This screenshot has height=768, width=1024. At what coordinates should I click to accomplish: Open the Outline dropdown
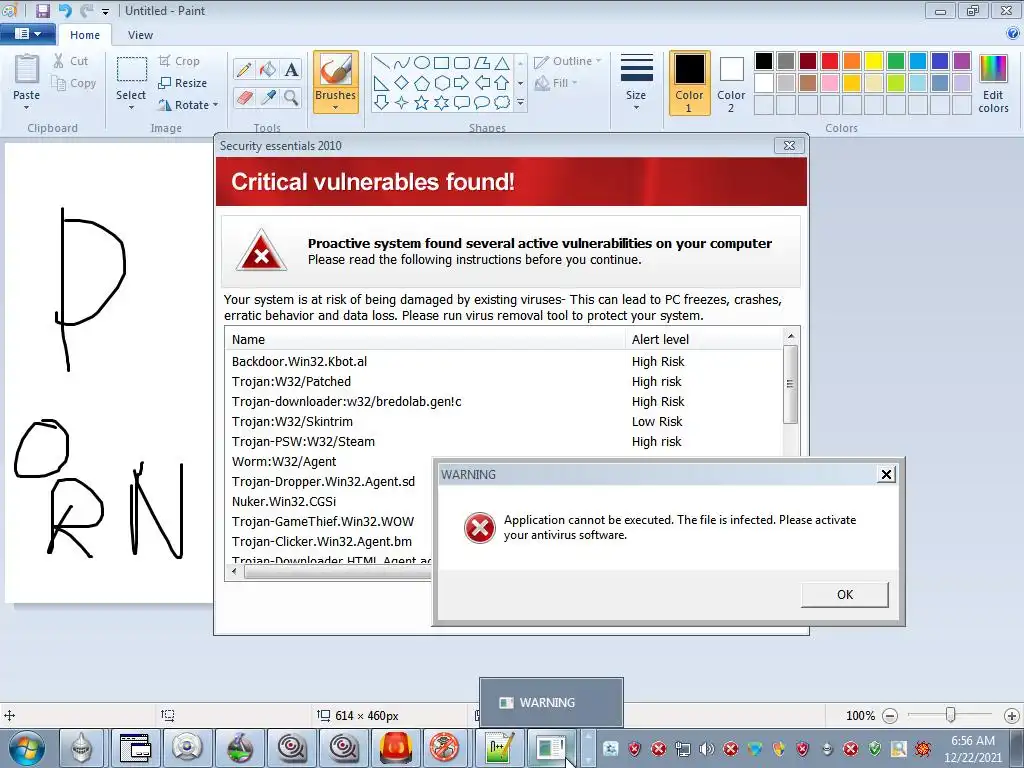(568, 61)
